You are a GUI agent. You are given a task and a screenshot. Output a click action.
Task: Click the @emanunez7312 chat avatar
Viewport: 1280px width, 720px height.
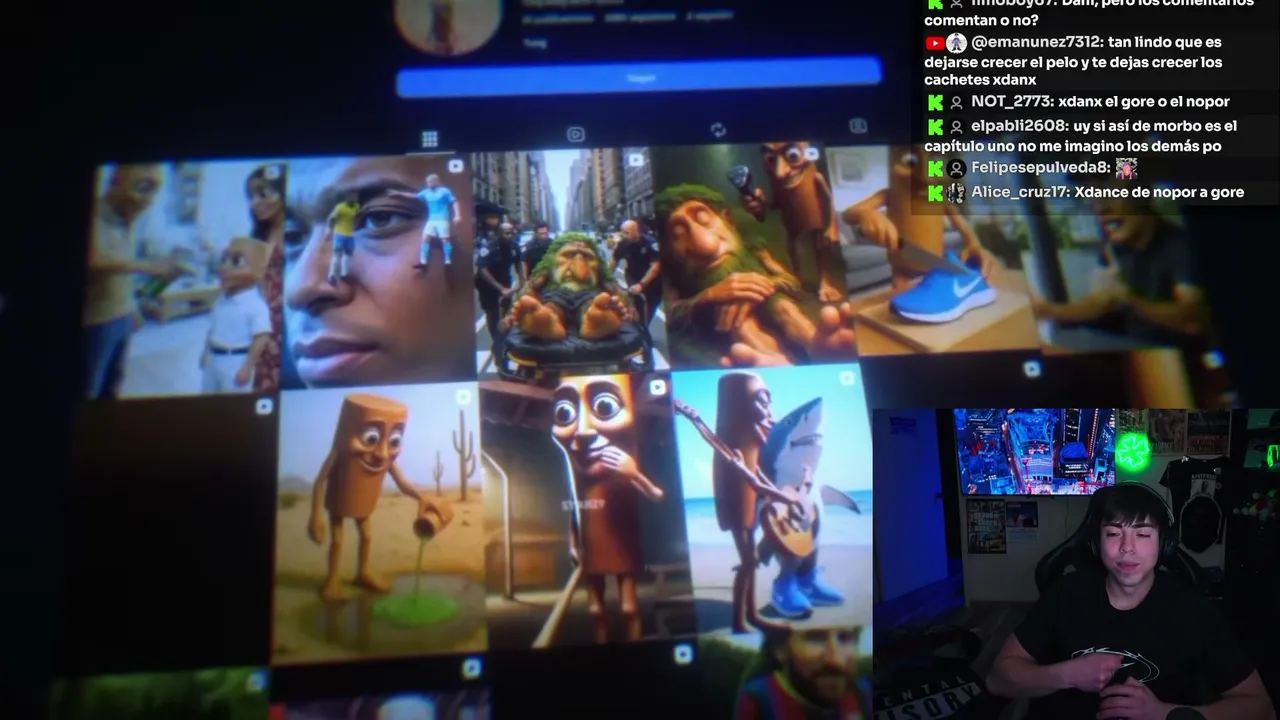[x=957, y=43]
